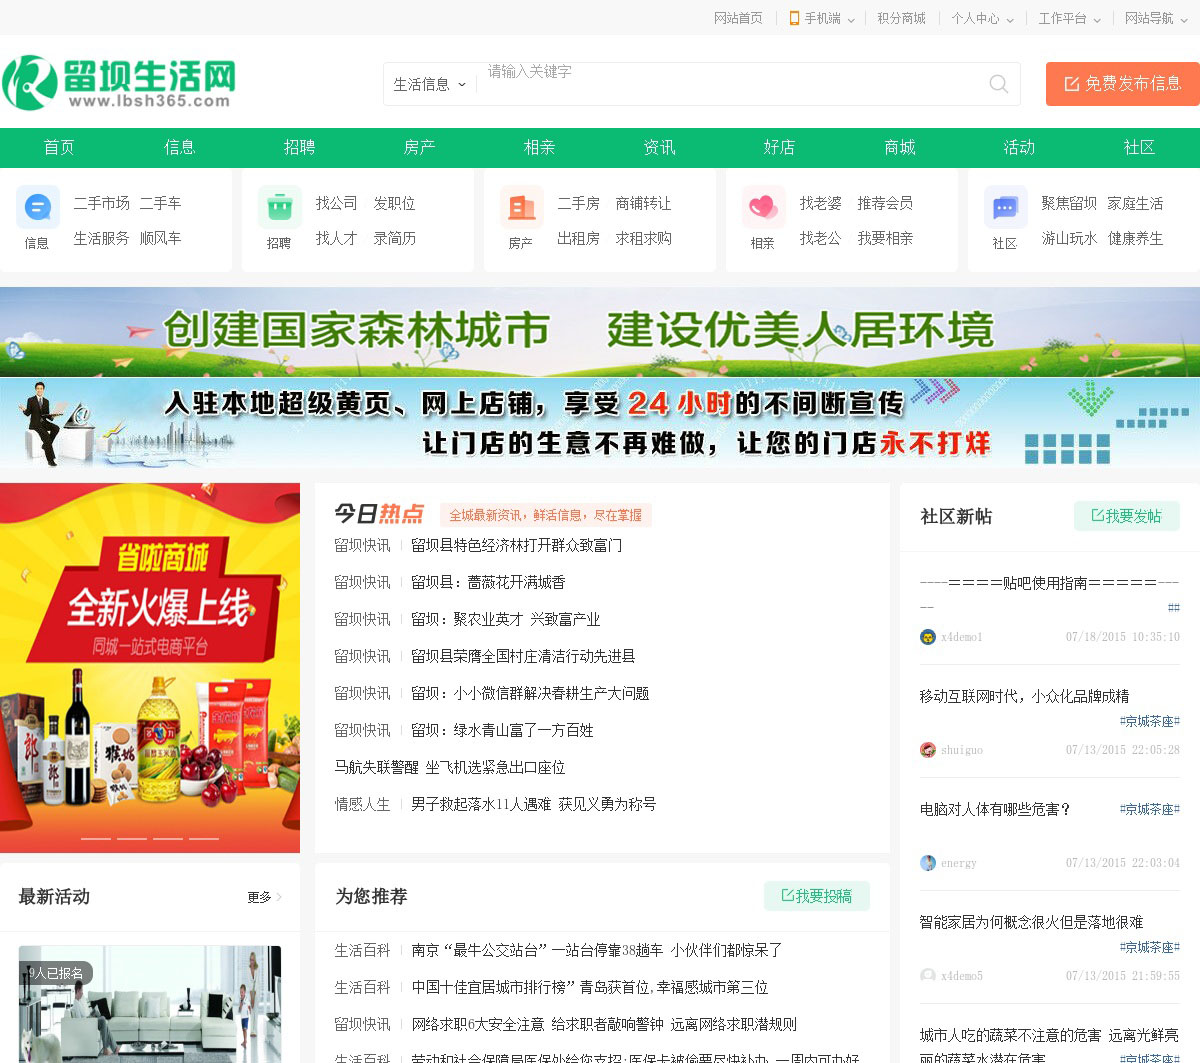Open the 录简历 link
Image resolution: width=1200 pixels, height=1063 pixels.
(394, 238)
